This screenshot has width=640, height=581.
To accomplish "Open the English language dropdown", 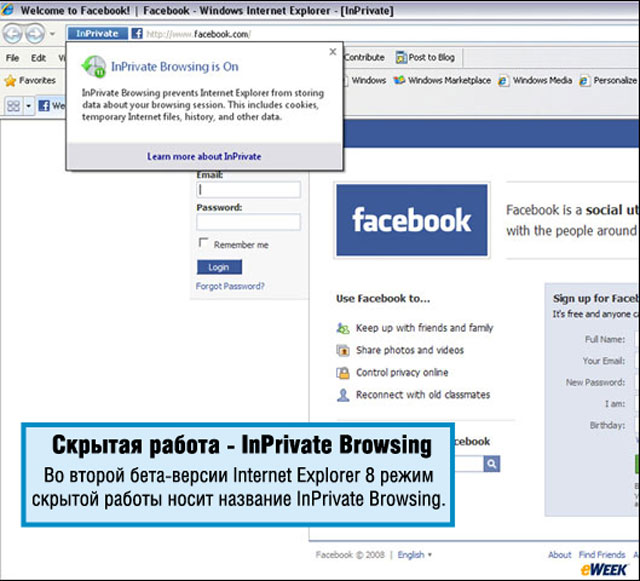I will 415,554.
